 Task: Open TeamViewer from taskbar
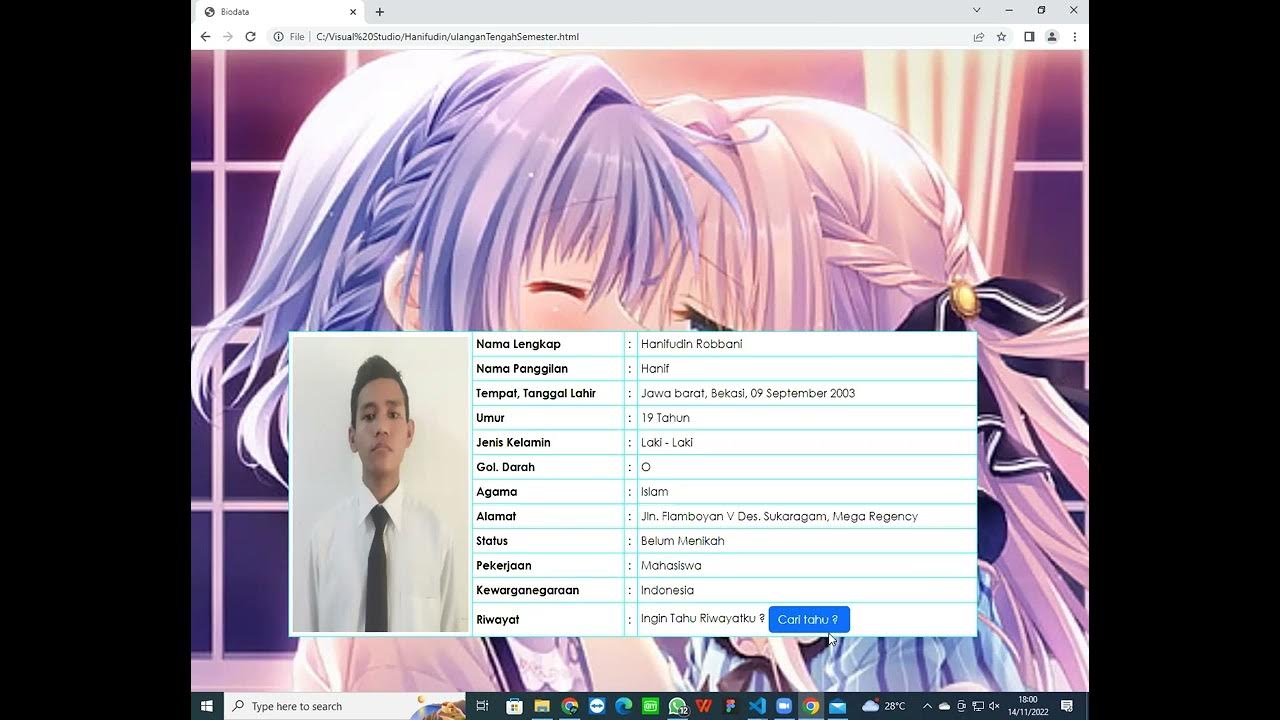coord(597,706)
